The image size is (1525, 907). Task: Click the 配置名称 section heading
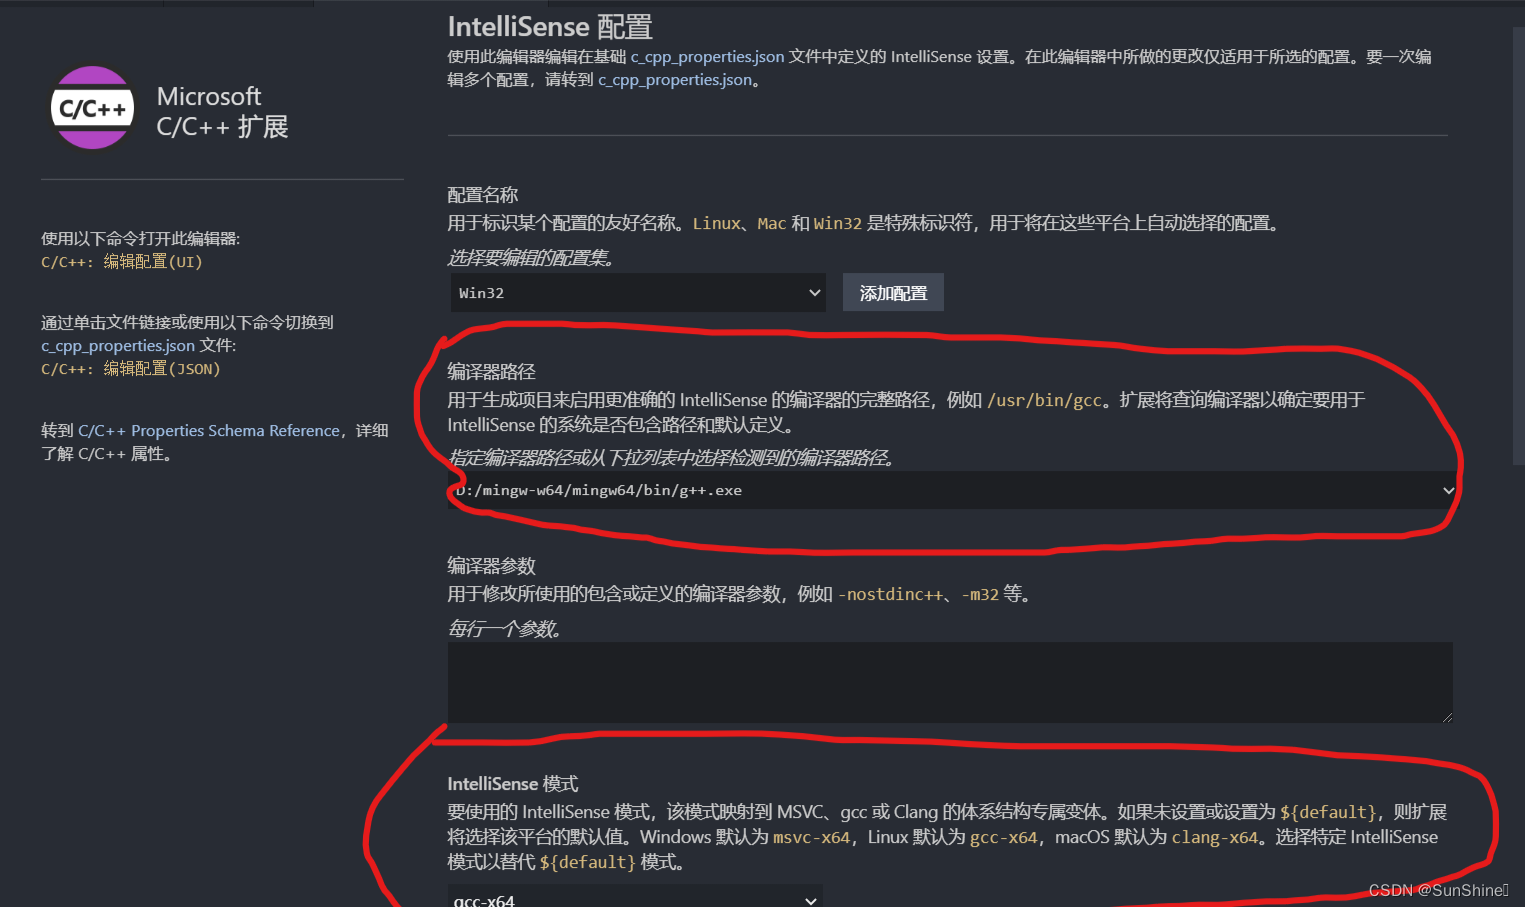[482, 195]
